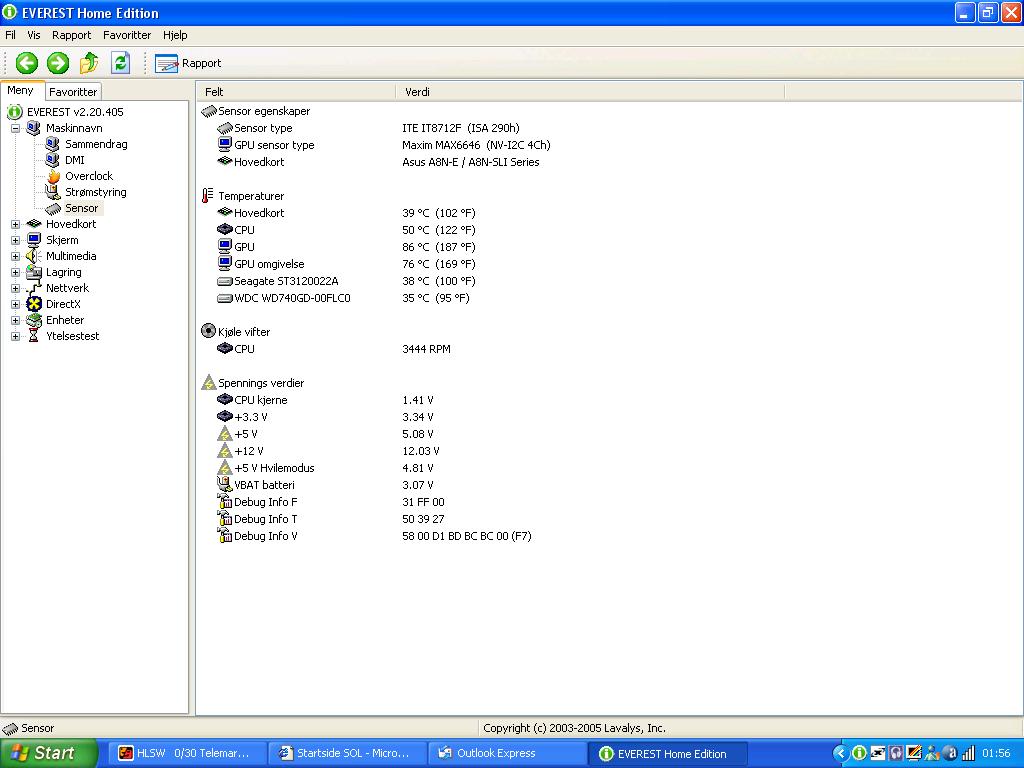The image size is (1024, 768).
Task: Click the Windows Start button
Action: click(48, 753)
